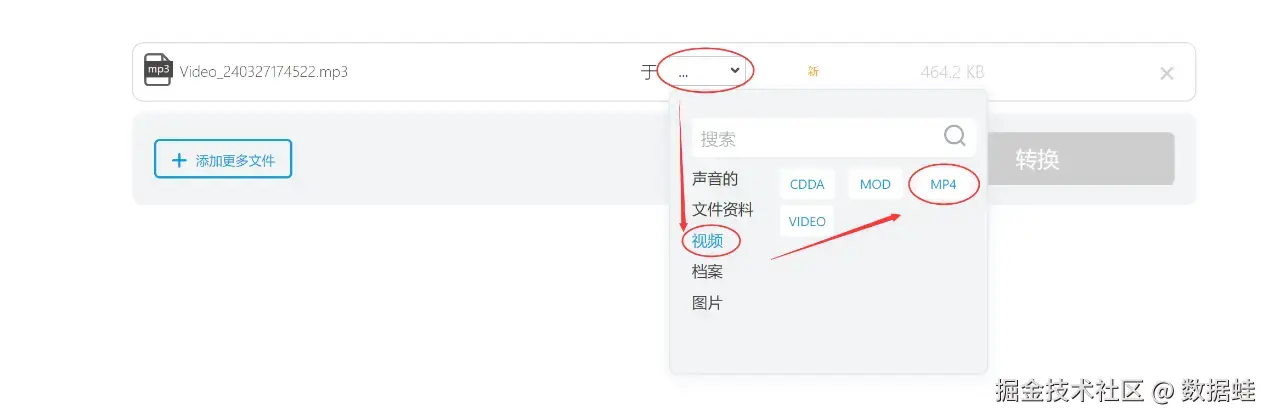Select the 声音的 category

tap(715, 179)
